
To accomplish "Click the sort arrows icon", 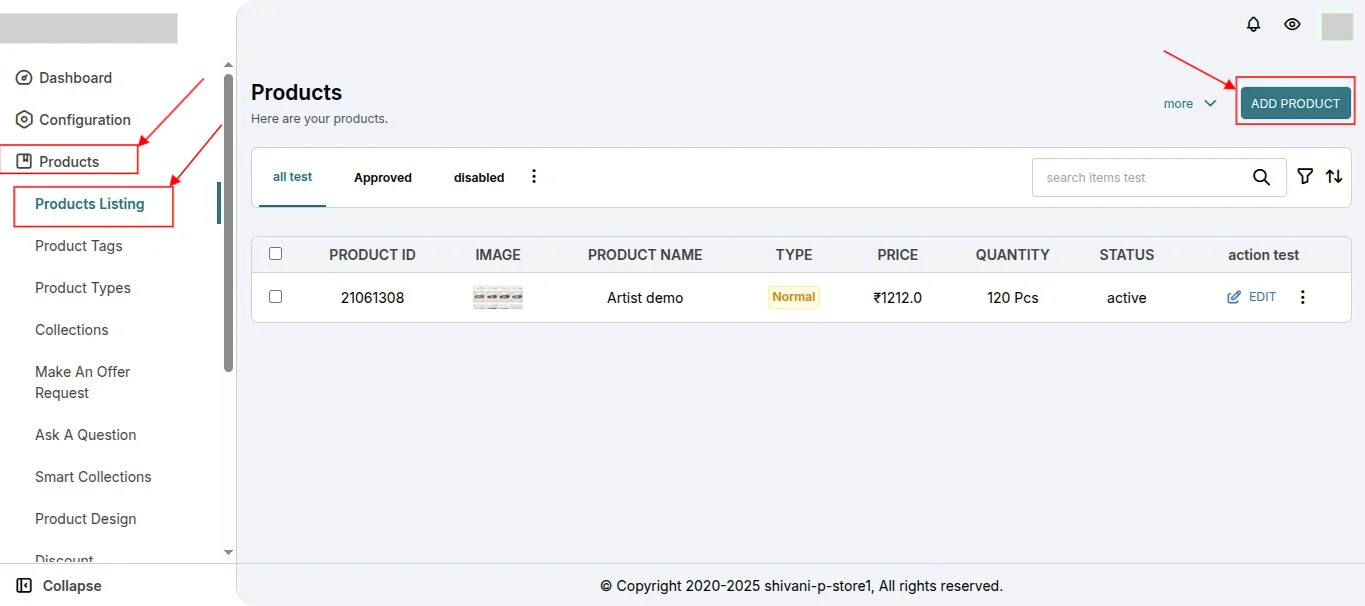I will (1334, 177).
